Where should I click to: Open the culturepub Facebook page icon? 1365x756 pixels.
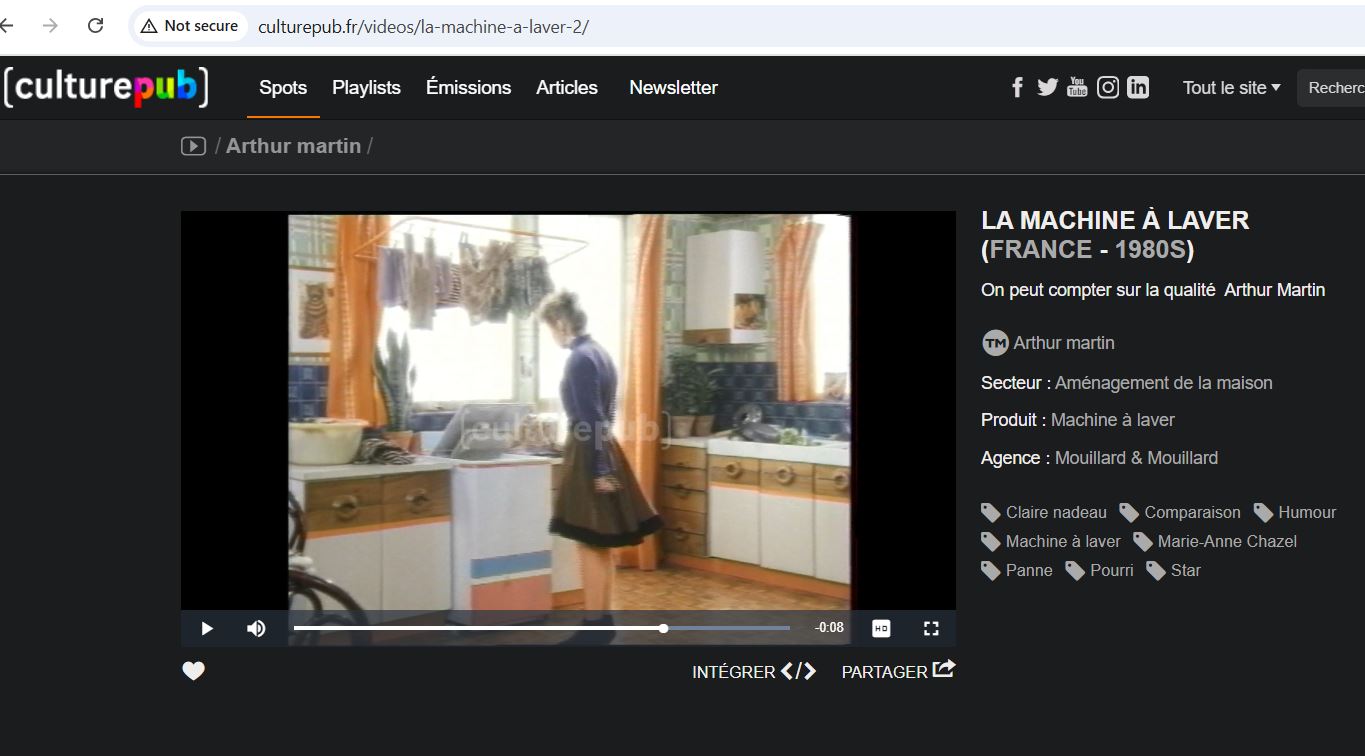pos(1017,88)
